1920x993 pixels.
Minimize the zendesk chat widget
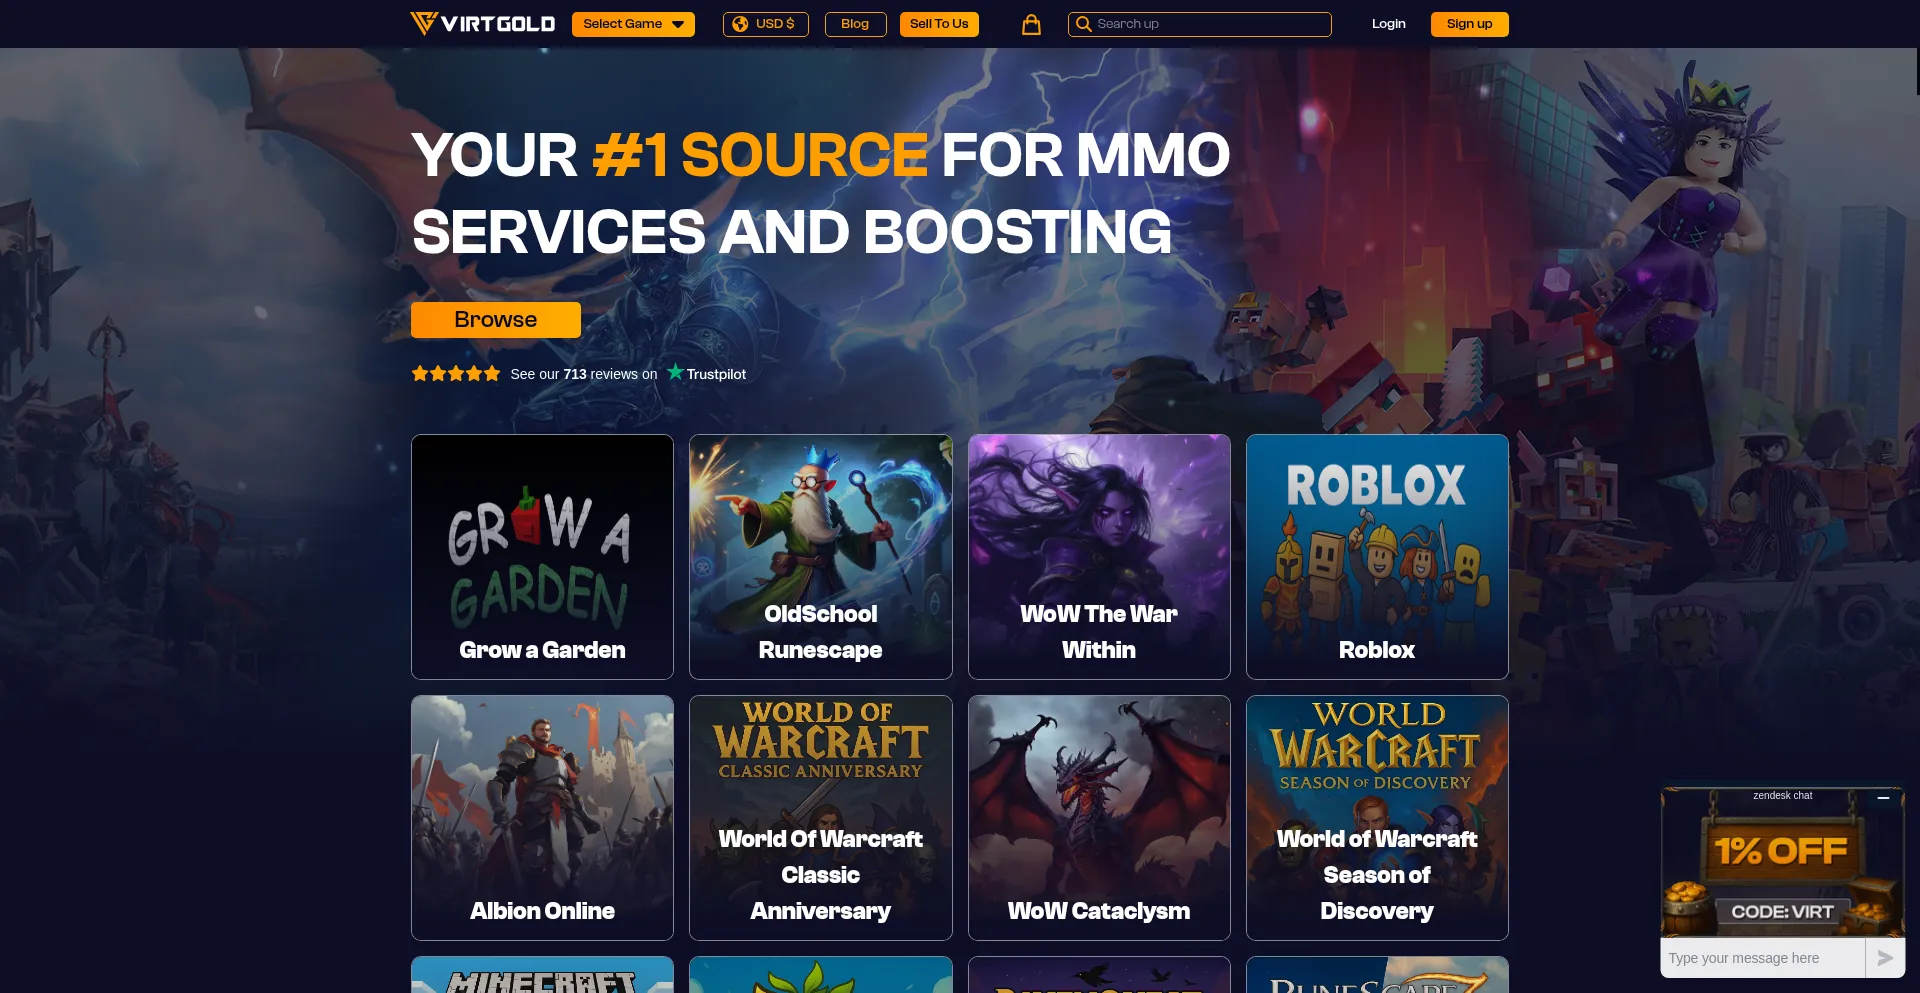[x=1883, y=798]
